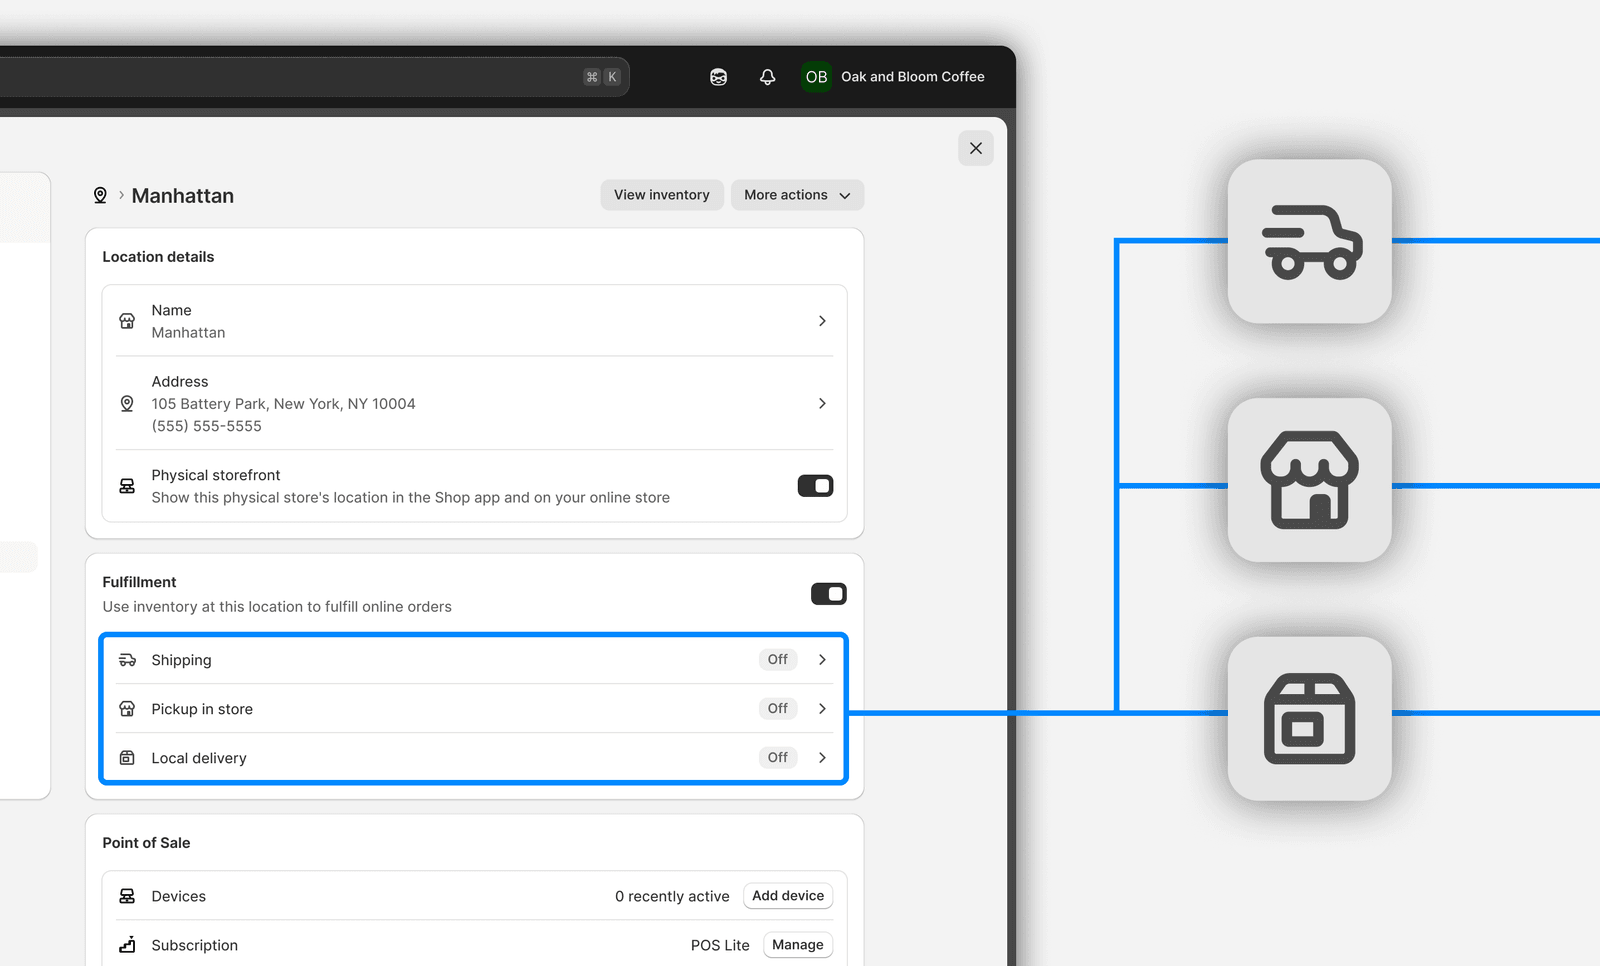
Task: Open the Sidekick assistant icon in top bar
Action: (x=718, y=77)
